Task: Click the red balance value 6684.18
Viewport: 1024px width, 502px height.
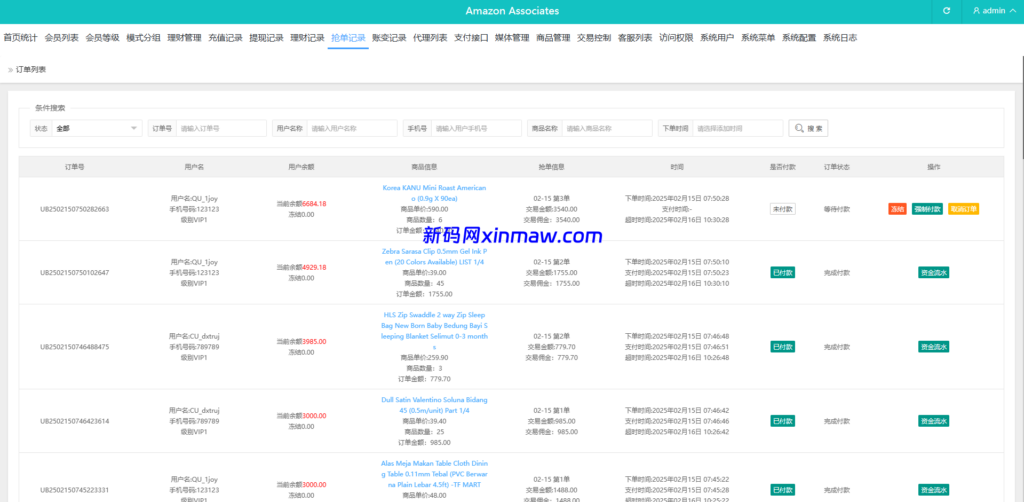Action: [314, 204]
